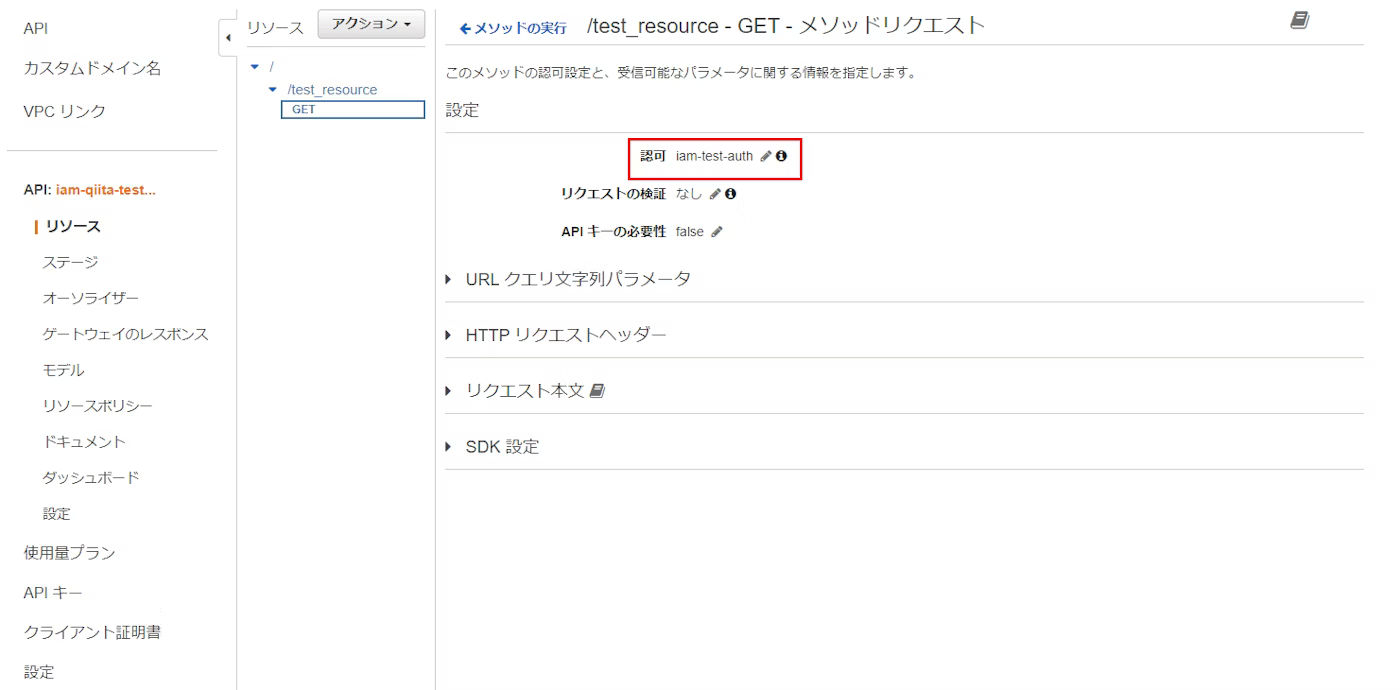Image resolution: width=1400 pixels, height=690 pixels.
Task: Expand the SDK 設定 section
Action: (501, 447)
